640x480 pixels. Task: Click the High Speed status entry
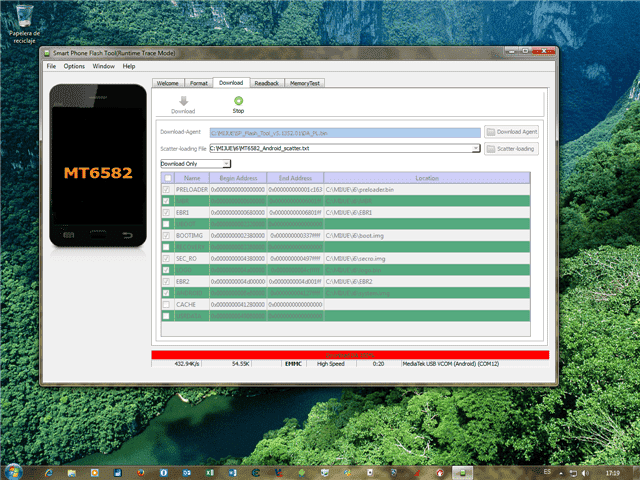331,364
